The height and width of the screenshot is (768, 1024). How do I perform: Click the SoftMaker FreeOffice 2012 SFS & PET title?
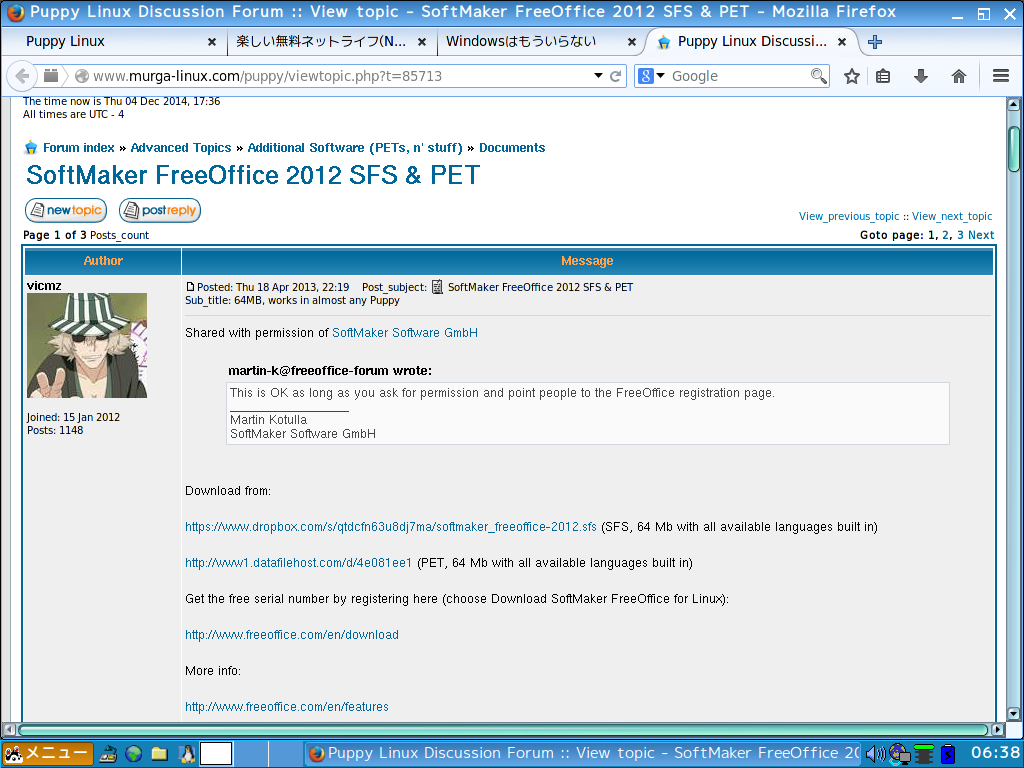point(253,175)
